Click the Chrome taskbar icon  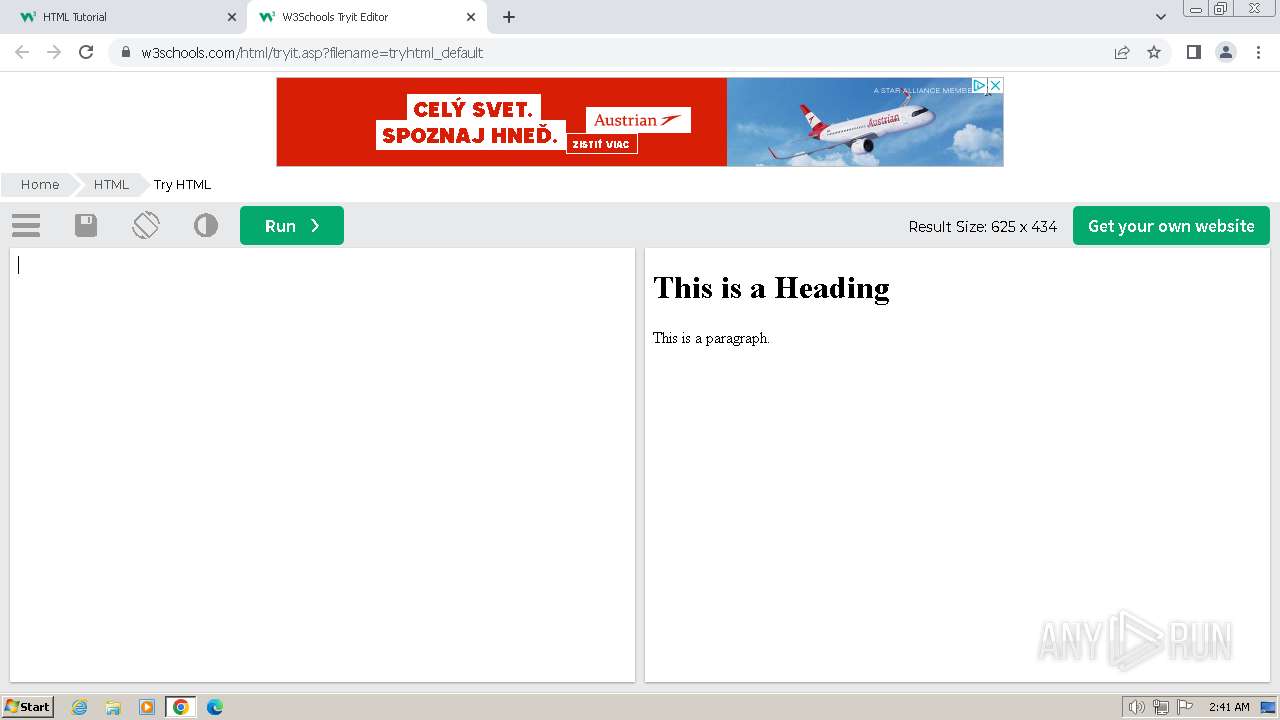tap(181, 707)
